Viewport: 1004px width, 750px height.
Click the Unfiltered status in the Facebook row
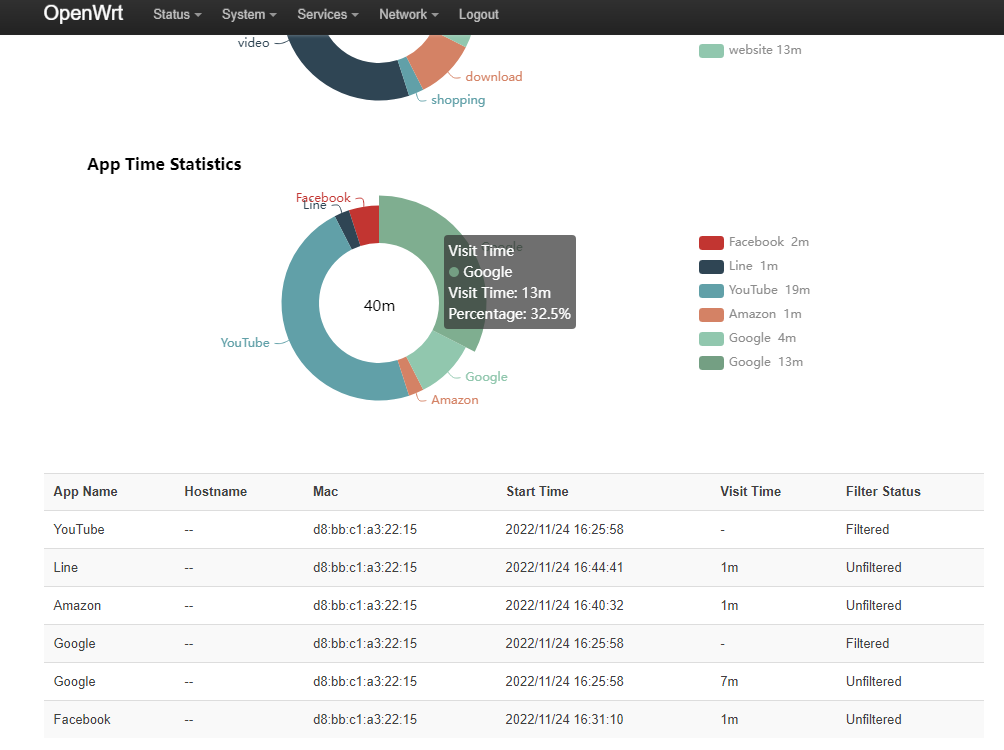click(x=873, y=719)
